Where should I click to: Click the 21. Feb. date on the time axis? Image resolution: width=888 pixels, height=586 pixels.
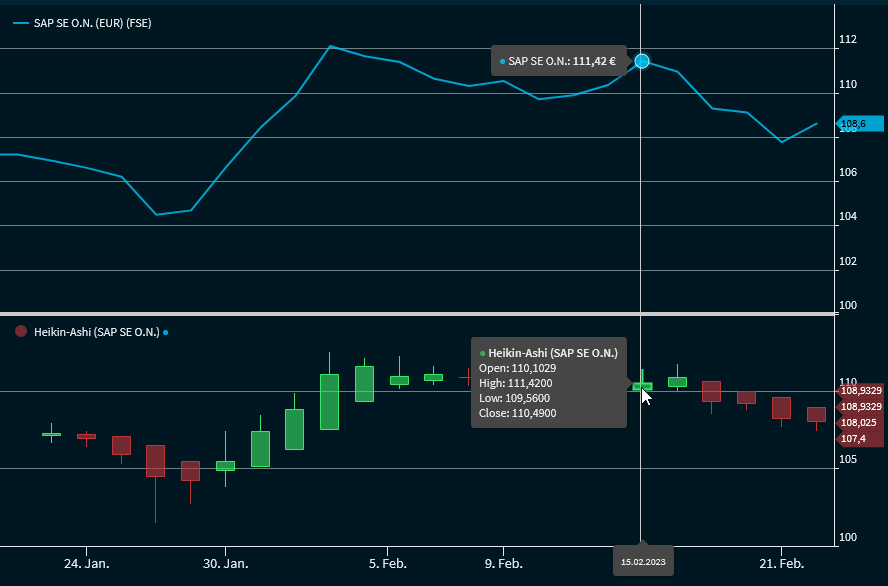(782, 563)
